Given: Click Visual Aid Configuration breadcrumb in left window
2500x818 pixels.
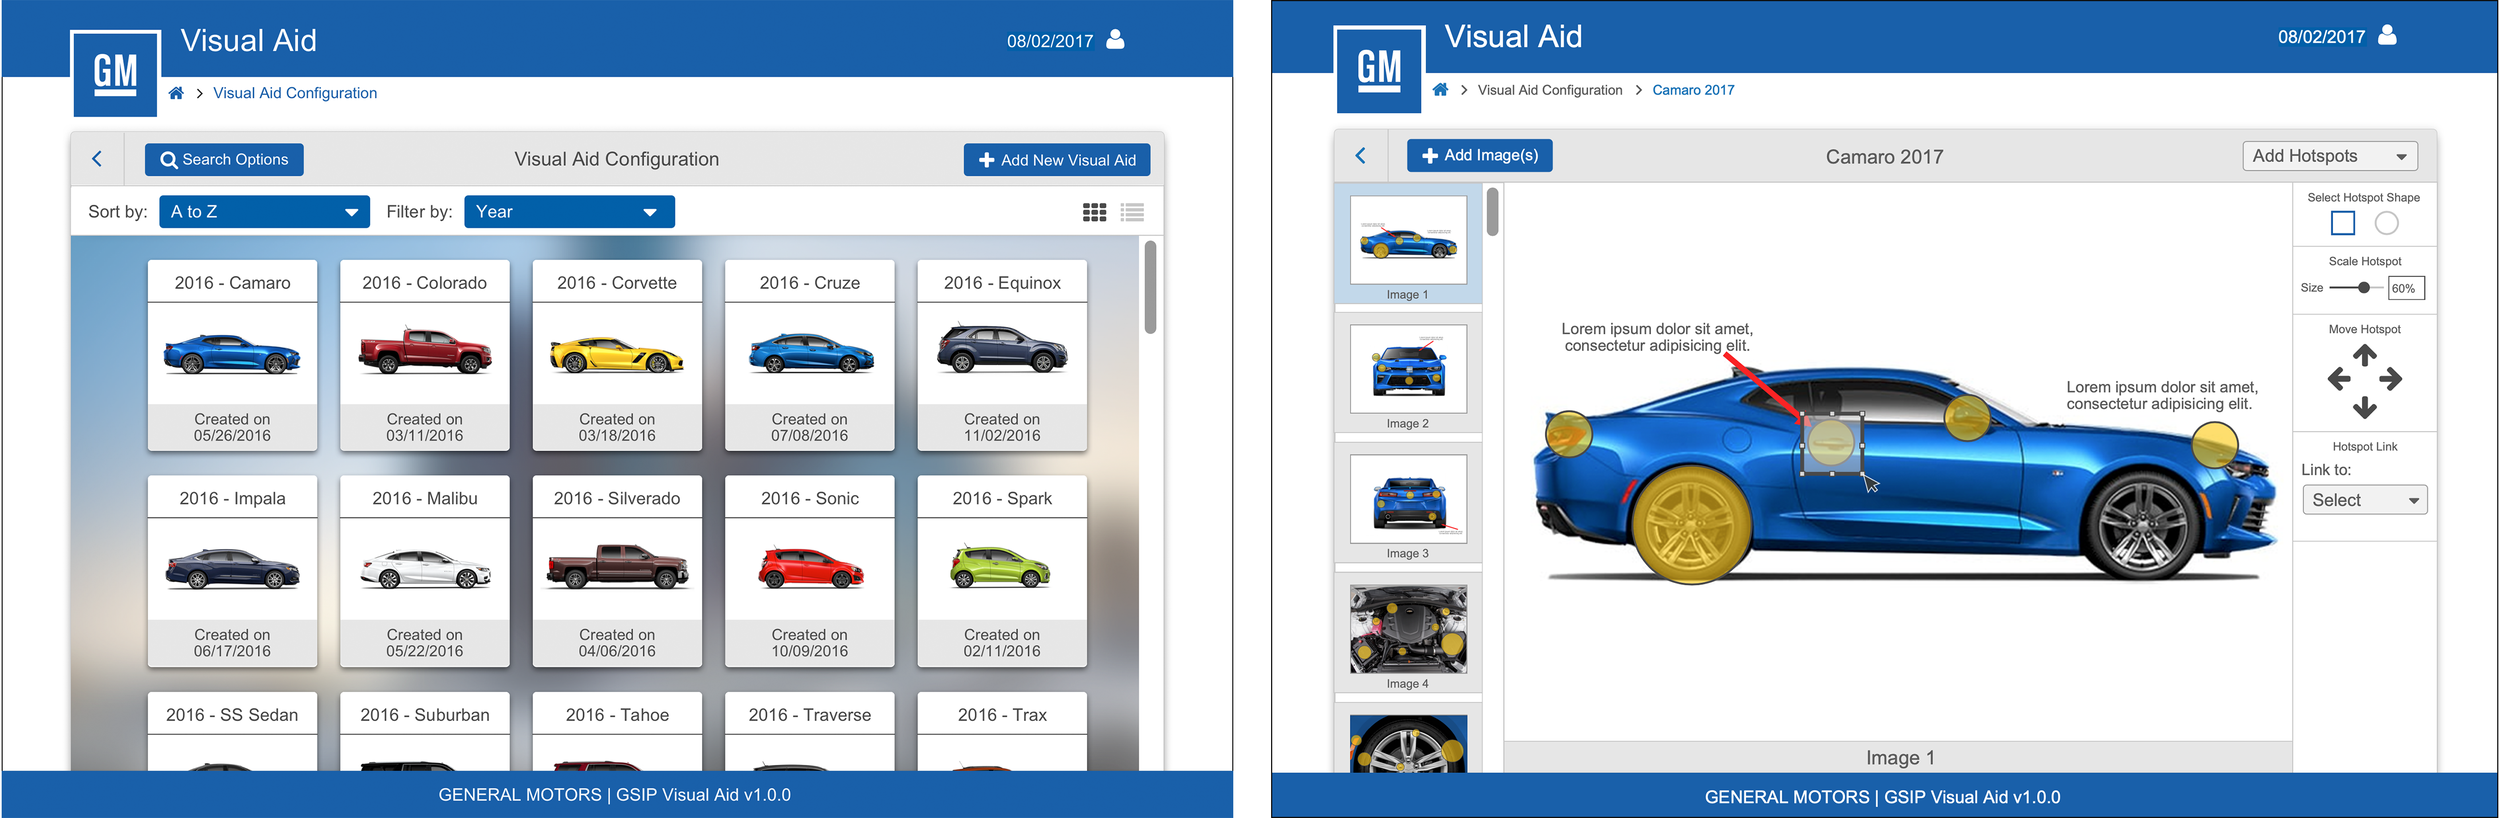Looking at the screenshot, I should click(x=295, y=93).
